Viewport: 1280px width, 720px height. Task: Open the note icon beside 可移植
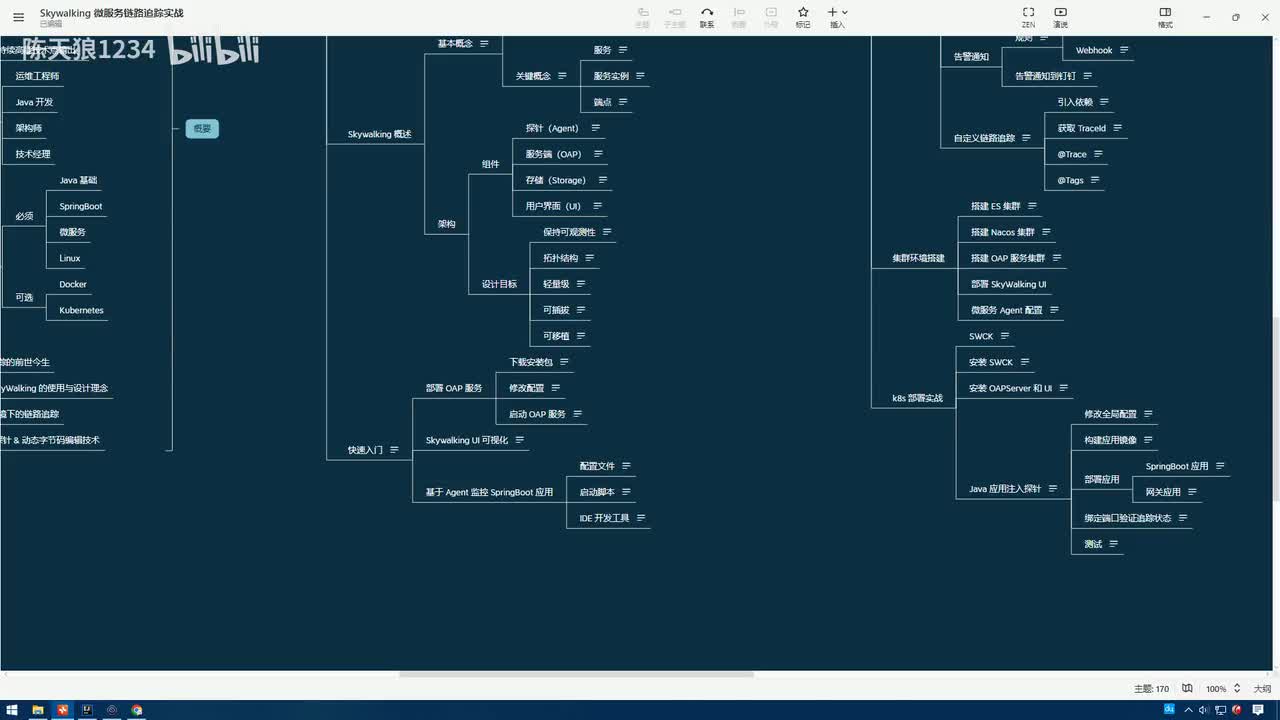581,336
